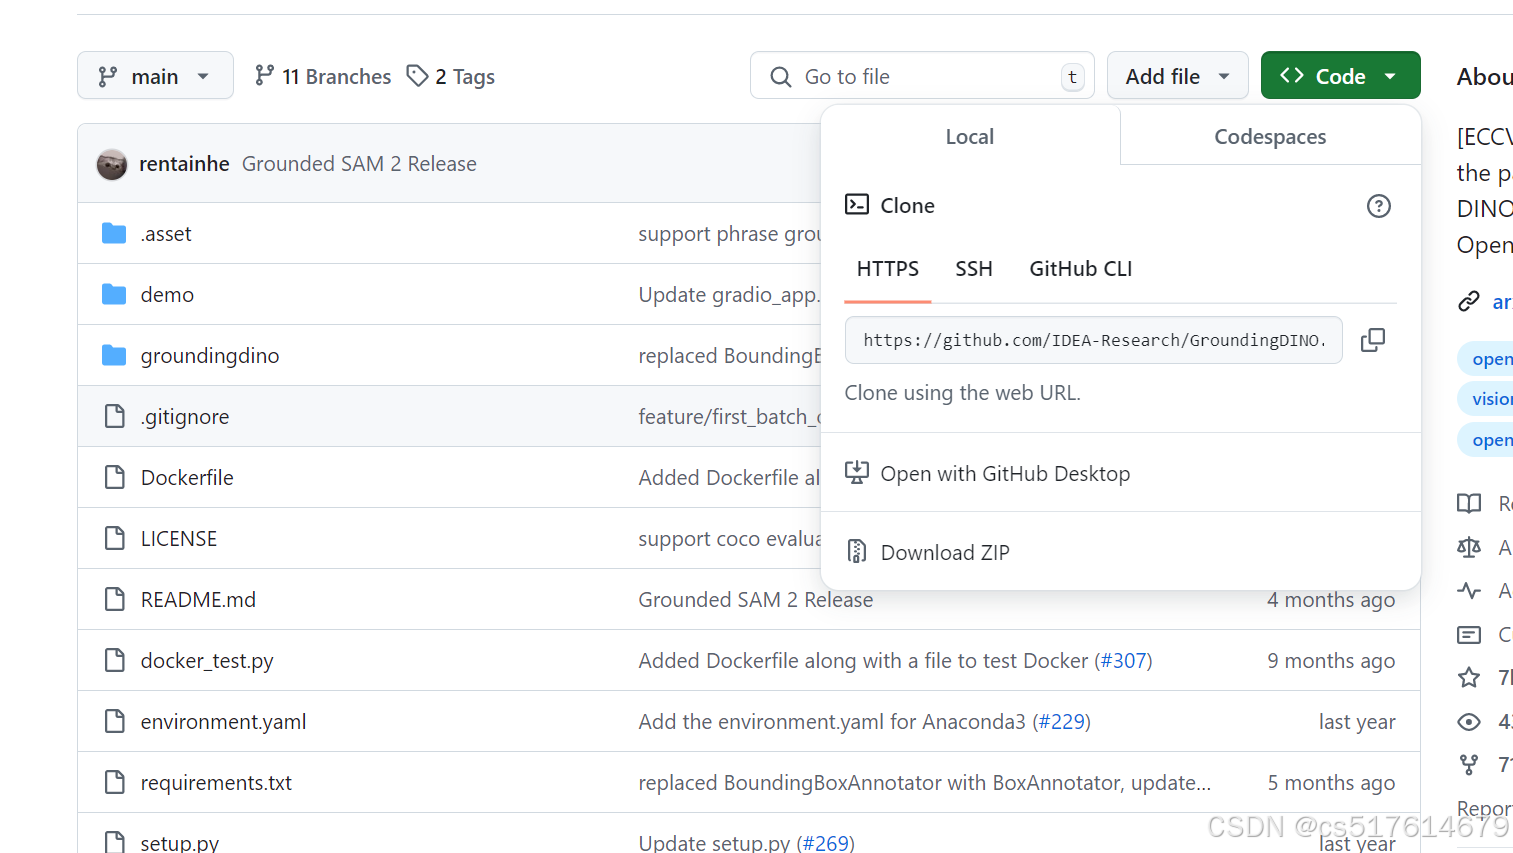Click Download ZIP
1513x853 pixels.
point(944,553)
